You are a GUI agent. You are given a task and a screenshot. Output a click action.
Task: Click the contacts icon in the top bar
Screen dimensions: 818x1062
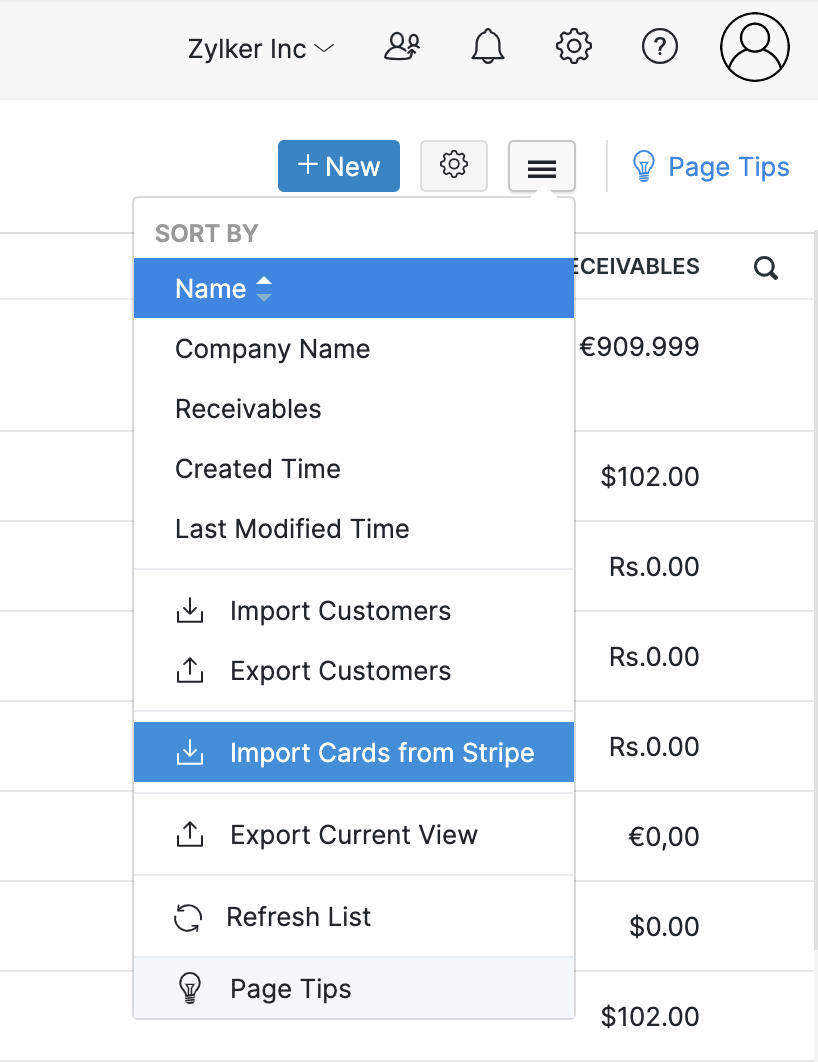401,46
